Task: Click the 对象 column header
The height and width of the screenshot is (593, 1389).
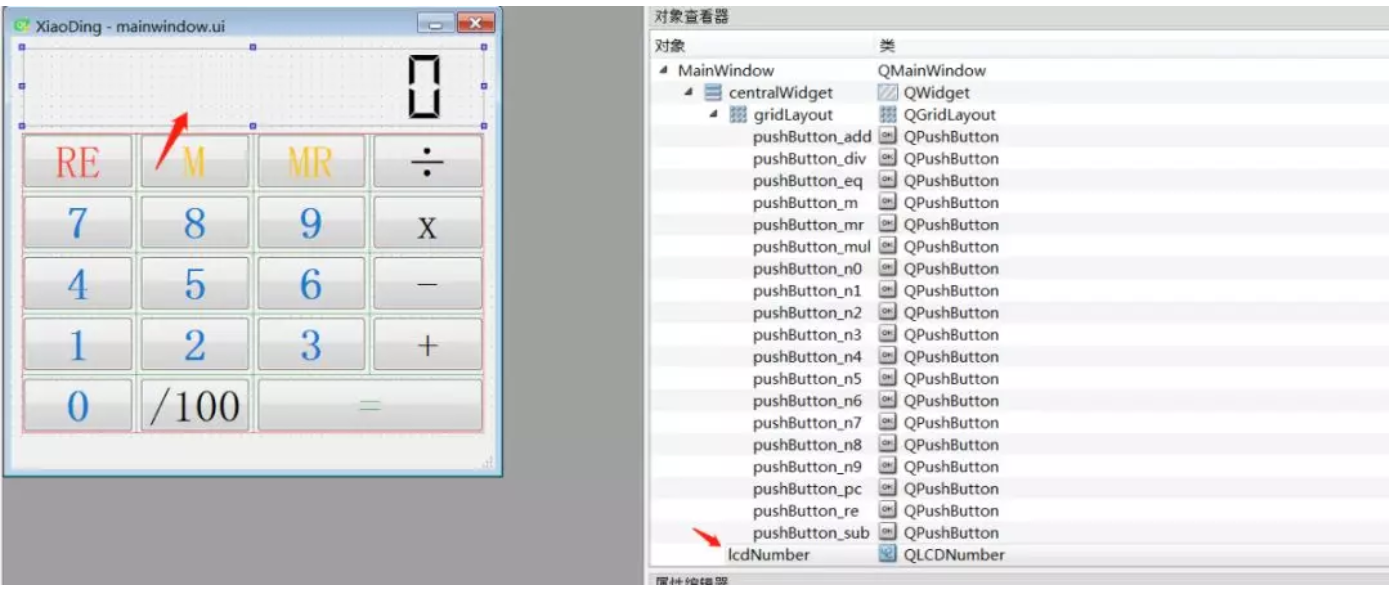Action: (x=669, y=46)
